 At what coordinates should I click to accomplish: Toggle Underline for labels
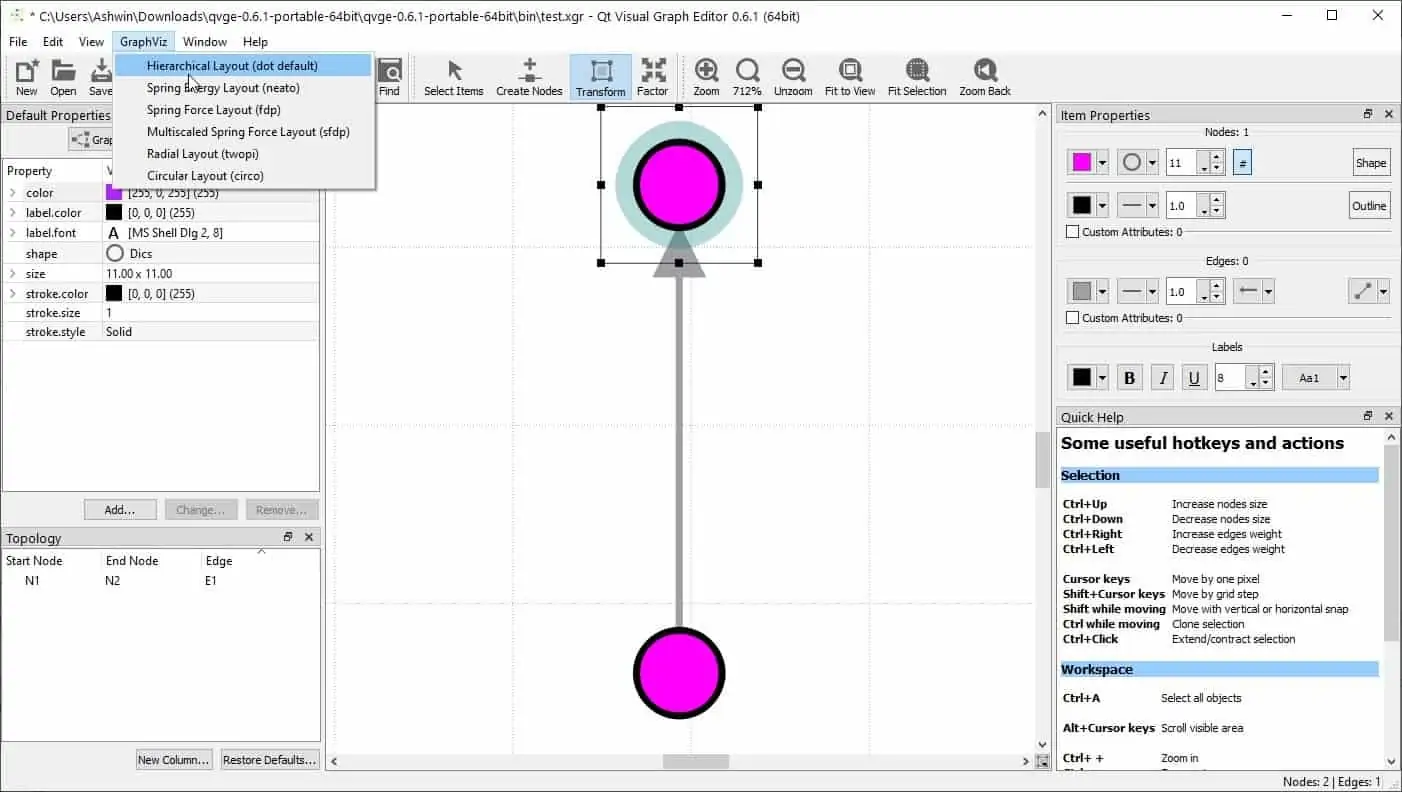pyautogui.click(x=1194, y=378)
